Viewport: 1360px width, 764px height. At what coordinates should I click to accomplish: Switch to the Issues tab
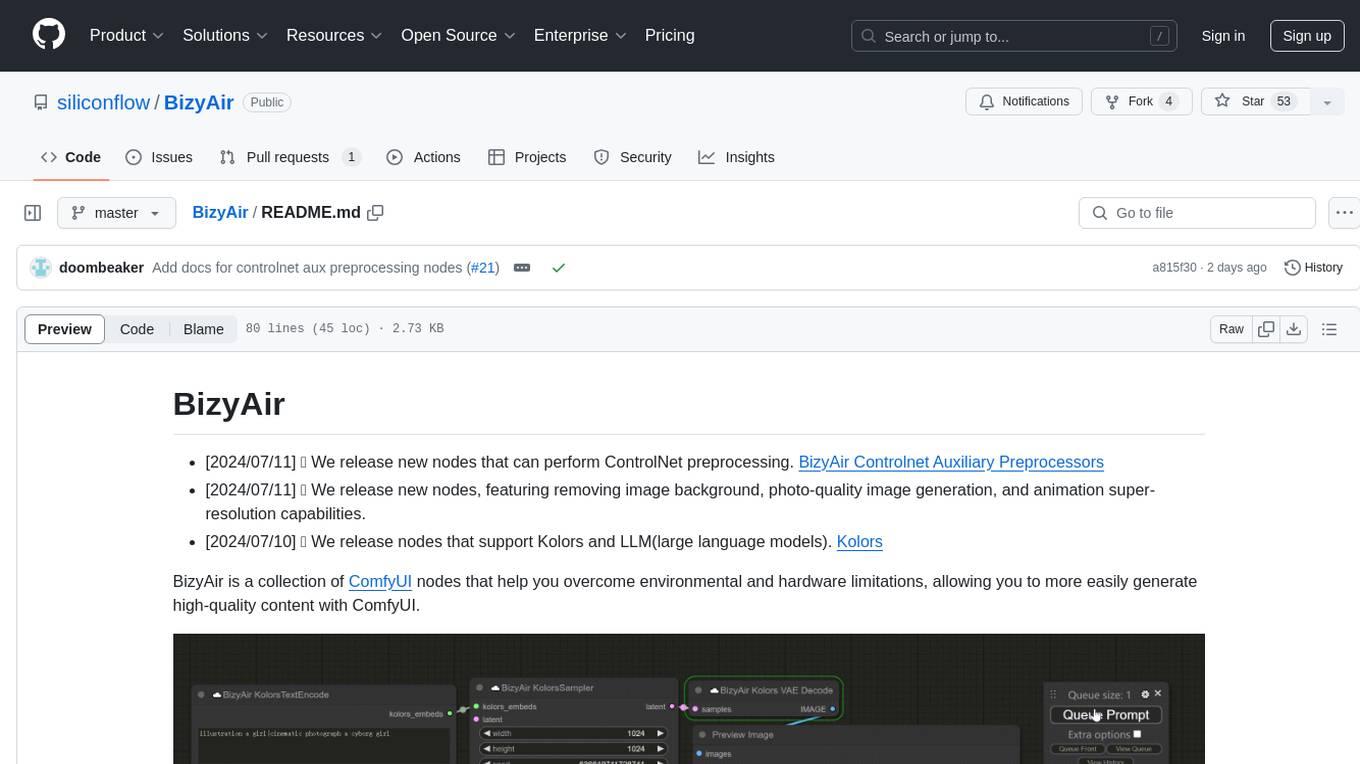[159, 157]
